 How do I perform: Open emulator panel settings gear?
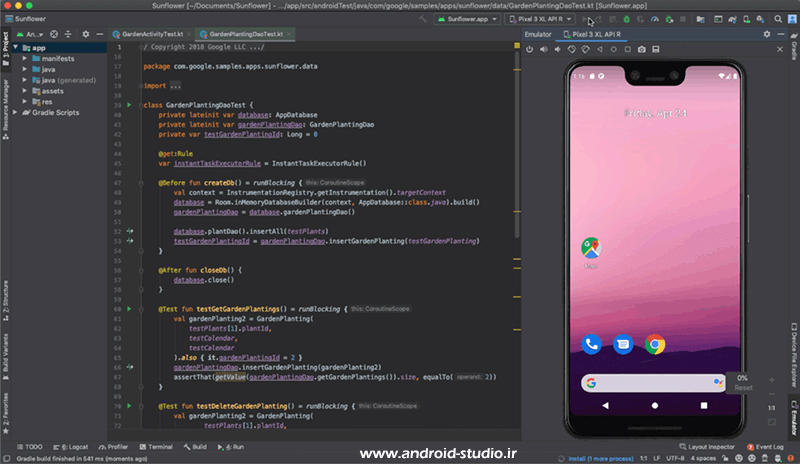768,34
